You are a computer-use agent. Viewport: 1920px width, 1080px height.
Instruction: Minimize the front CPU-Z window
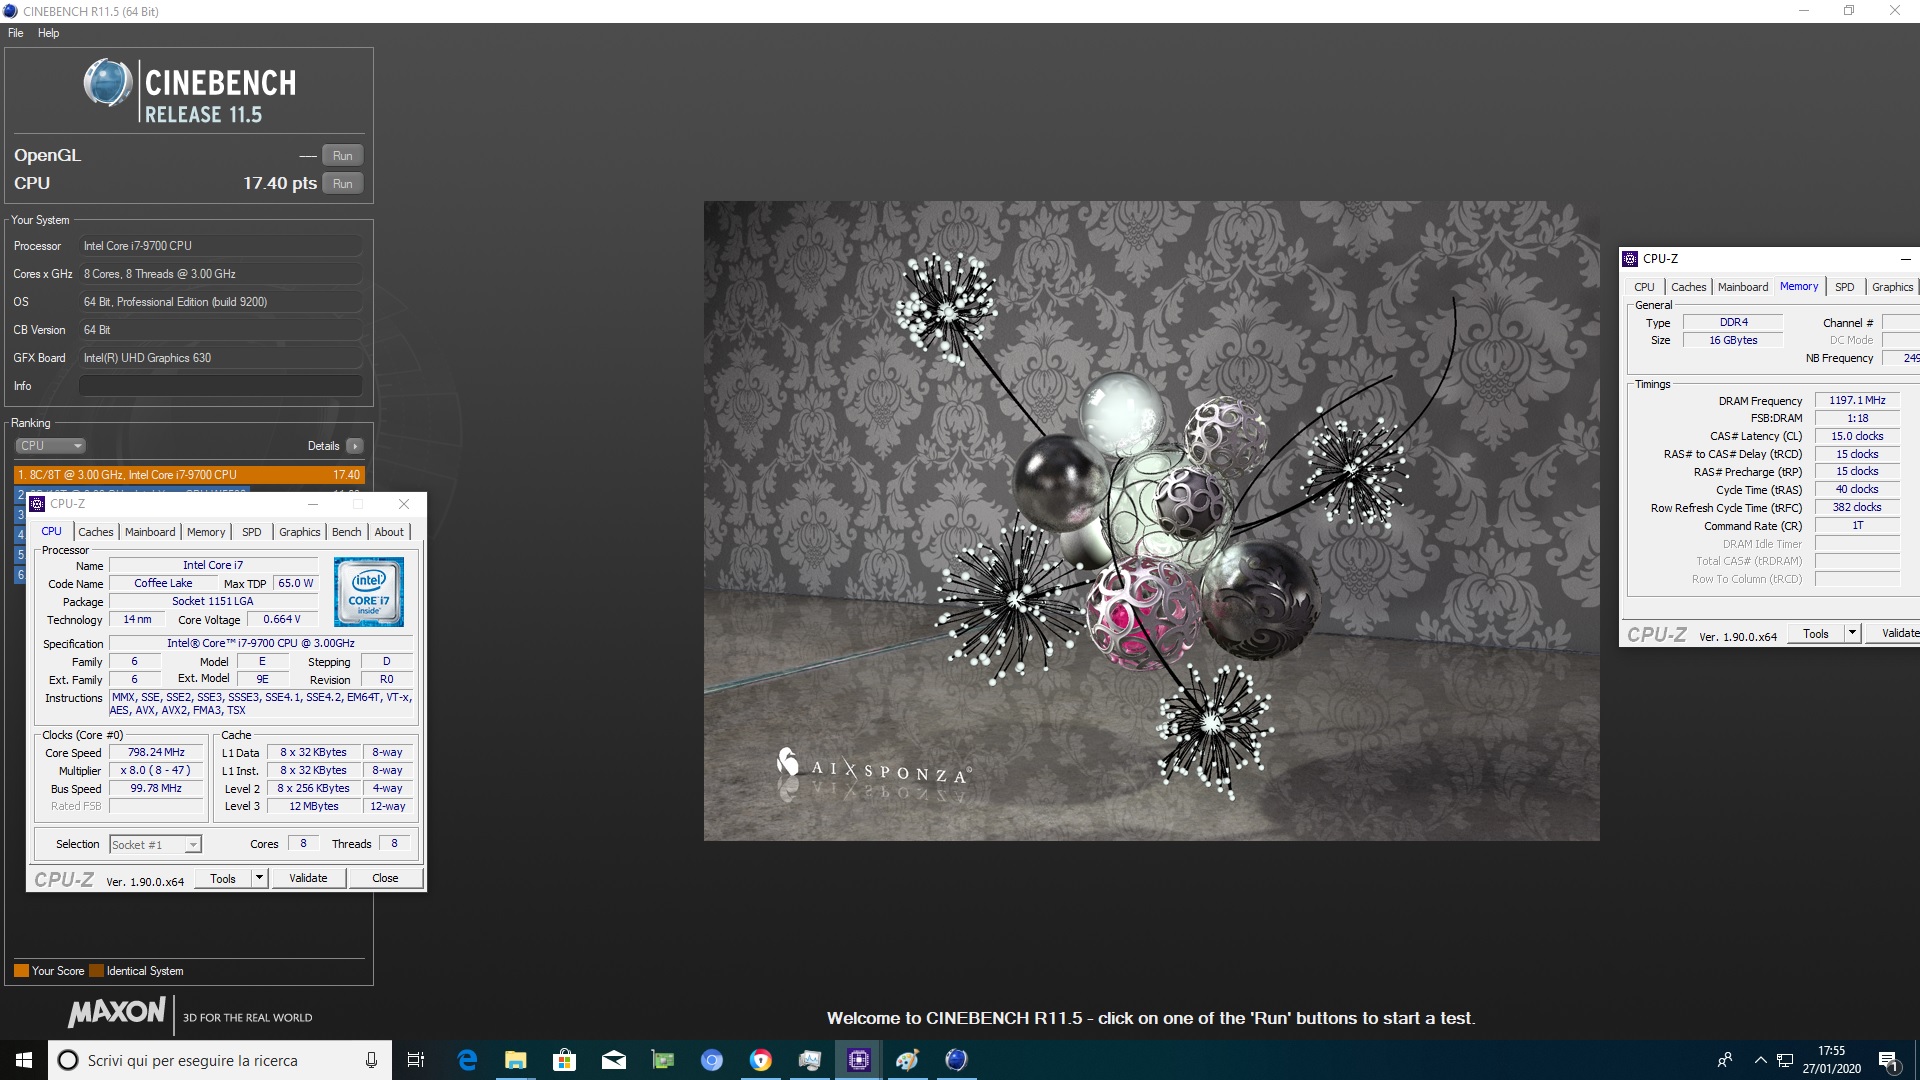313,504
